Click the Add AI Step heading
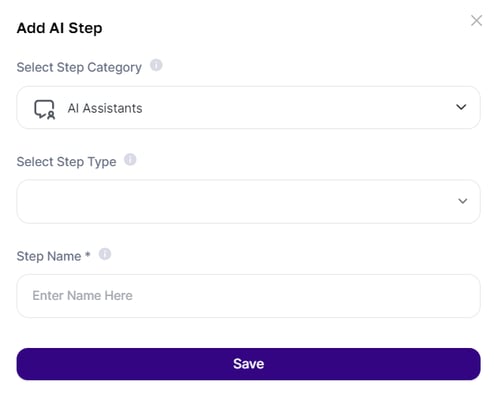494x396 pixels. click(x=60, y=28)
